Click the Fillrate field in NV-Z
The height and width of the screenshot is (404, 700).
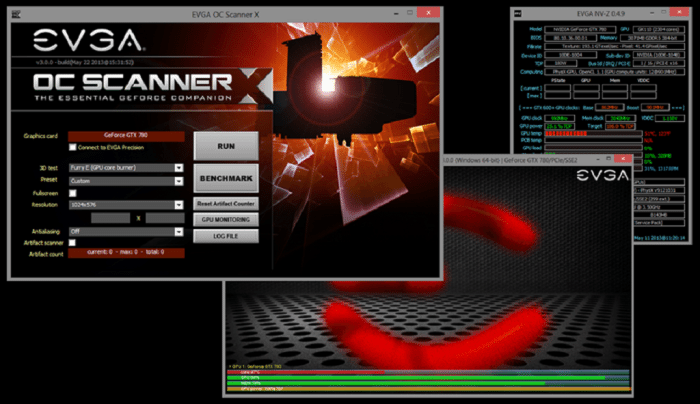[614, 46]
